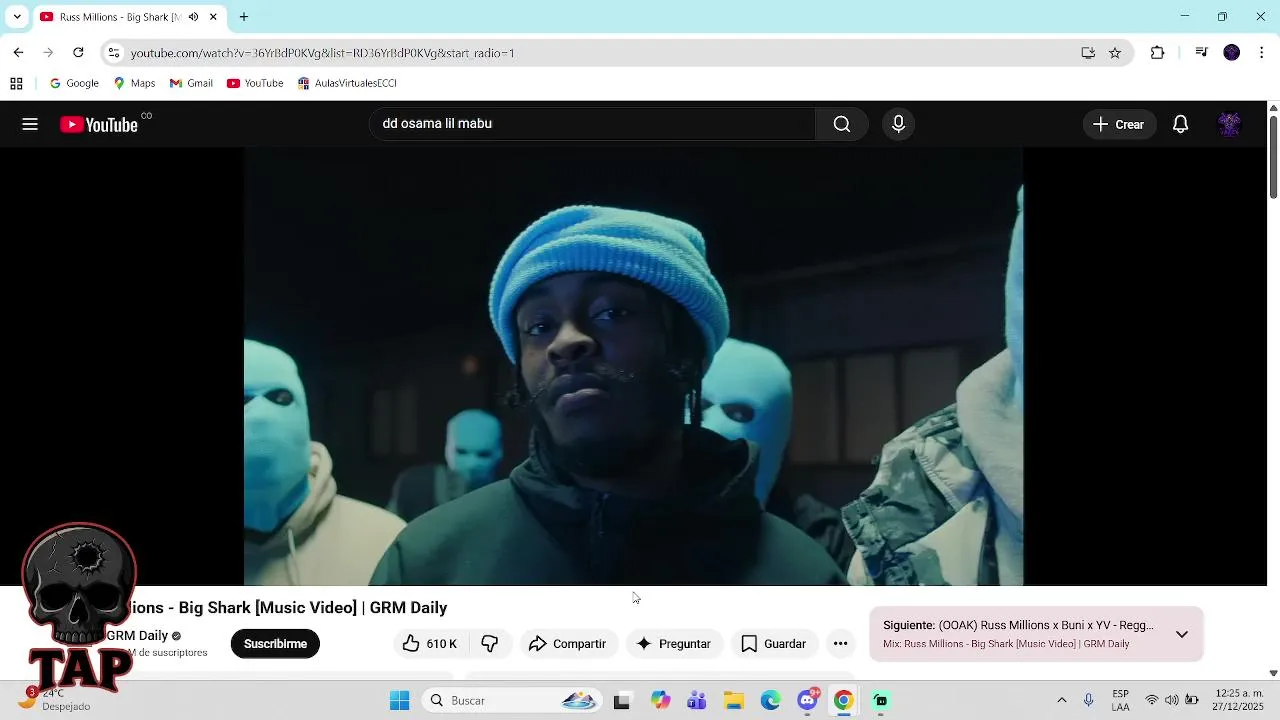The height and width of the screenshot is (720, 1280).
Task: Click the address bar URL
Action: click(322, 53)
